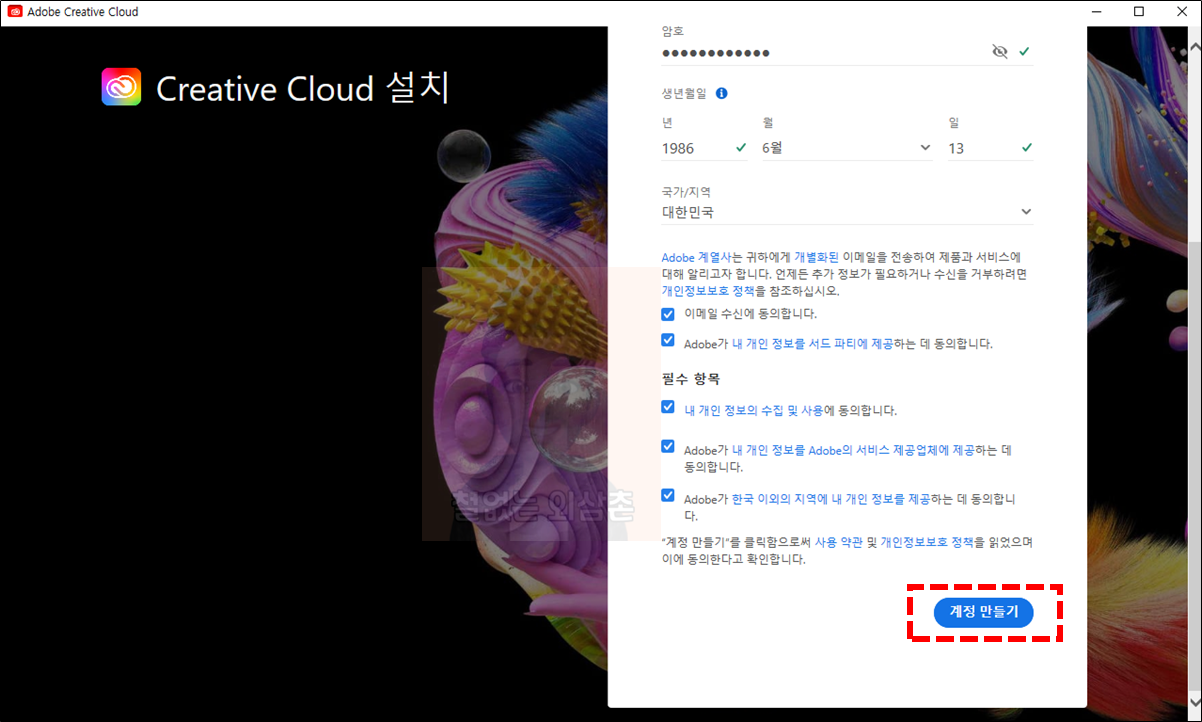
Task: Click the 필수 항목 heading text
Action: [690, 379]
